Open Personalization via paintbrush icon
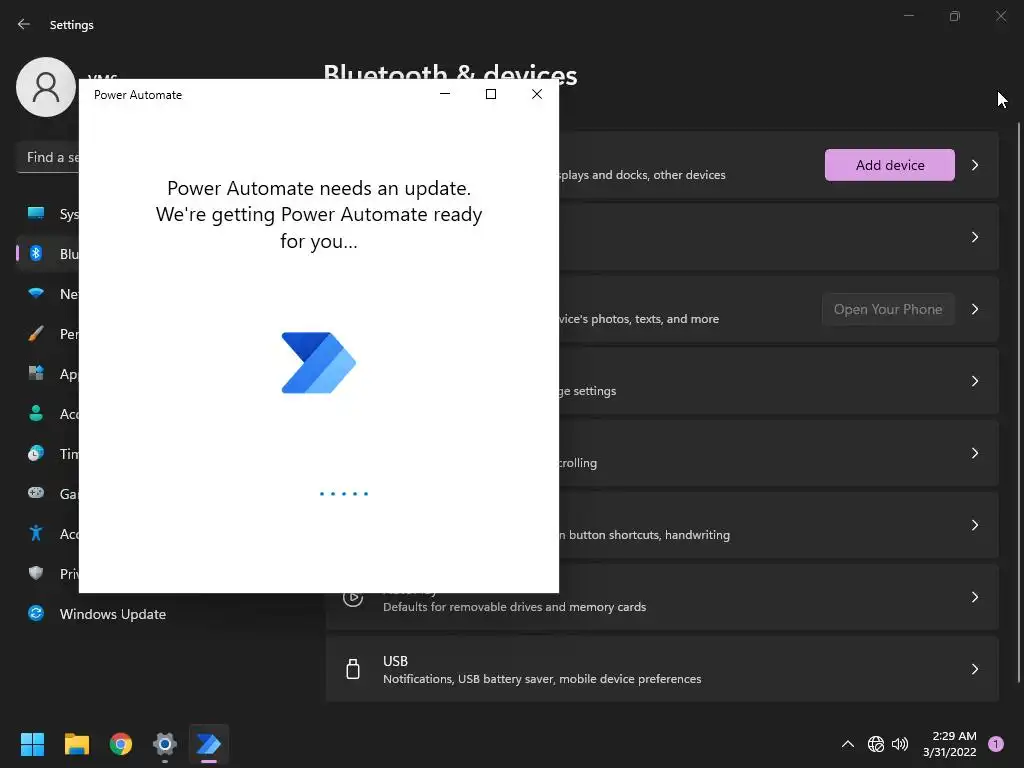1024x768 pixels. (36, 334)
